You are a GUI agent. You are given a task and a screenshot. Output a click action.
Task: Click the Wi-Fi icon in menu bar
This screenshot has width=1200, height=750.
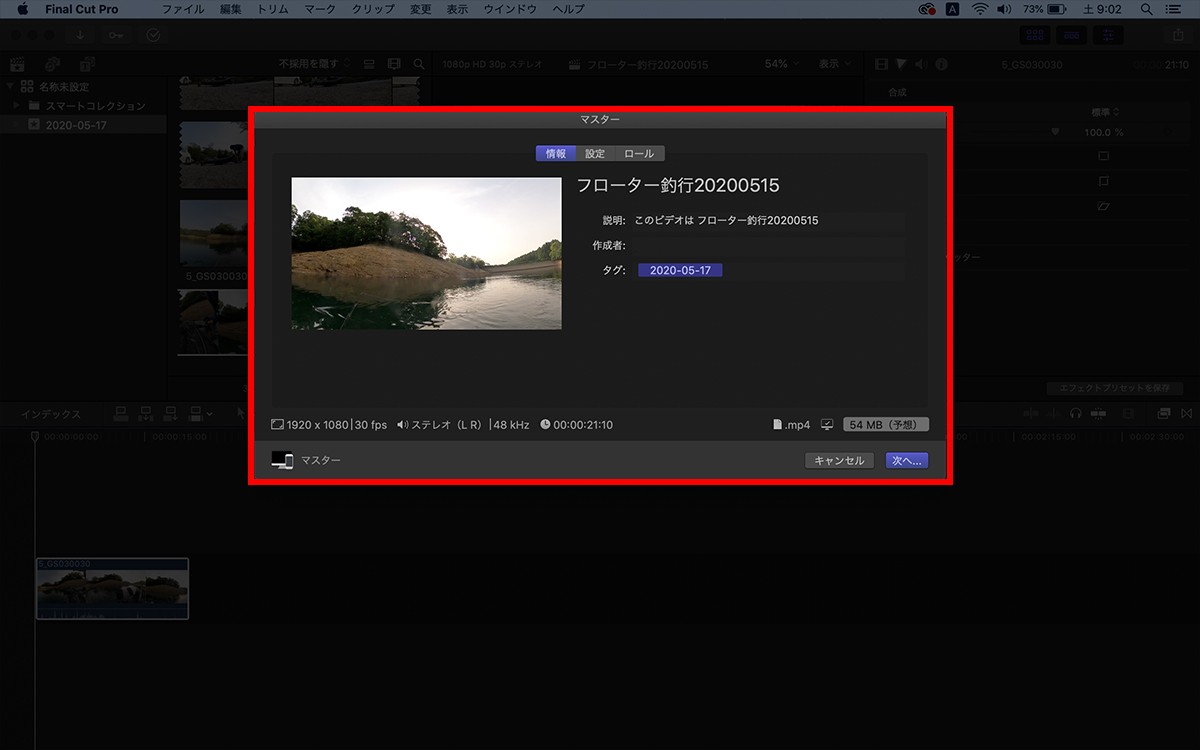[x=979, y=9]
